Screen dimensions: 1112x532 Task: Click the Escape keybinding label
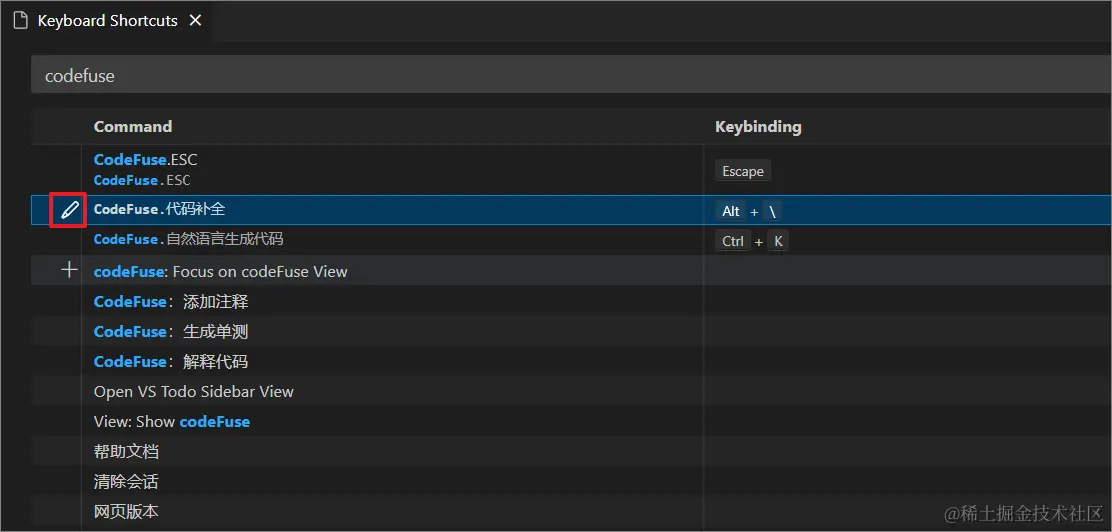pos(743,171)
